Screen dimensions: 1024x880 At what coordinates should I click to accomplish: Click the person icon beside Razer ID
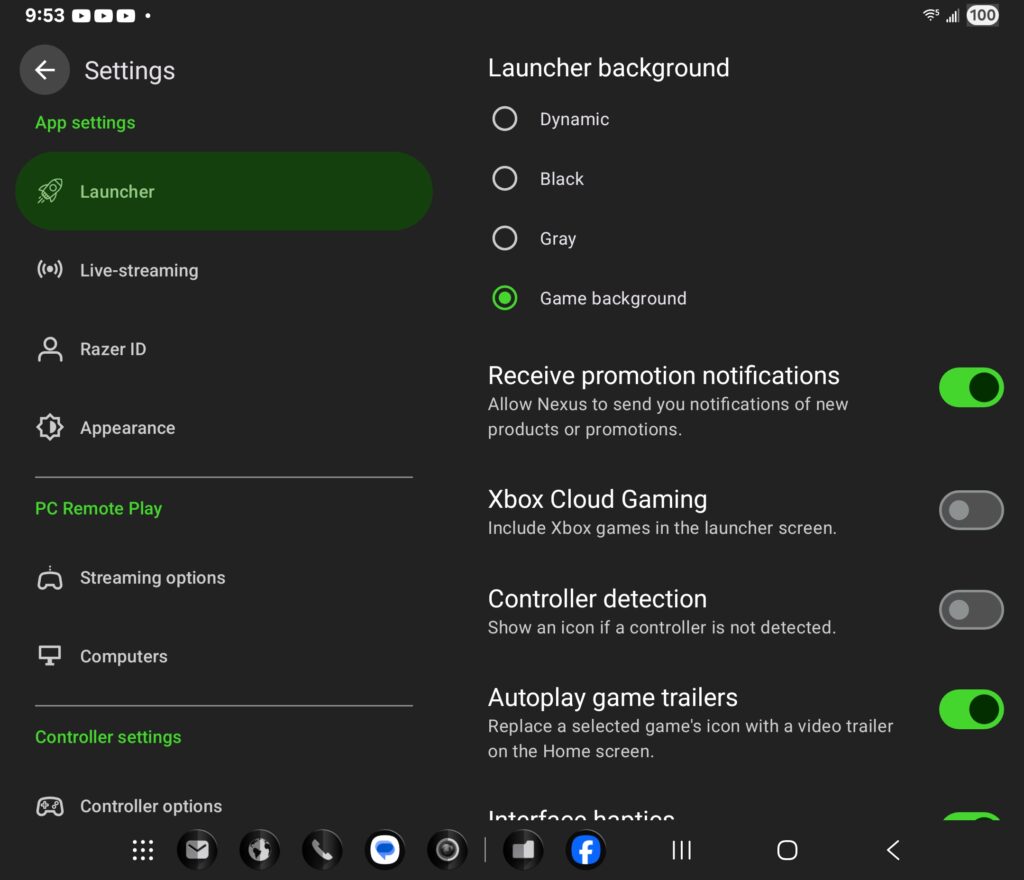pyautogui.click(x=50, y=349)
